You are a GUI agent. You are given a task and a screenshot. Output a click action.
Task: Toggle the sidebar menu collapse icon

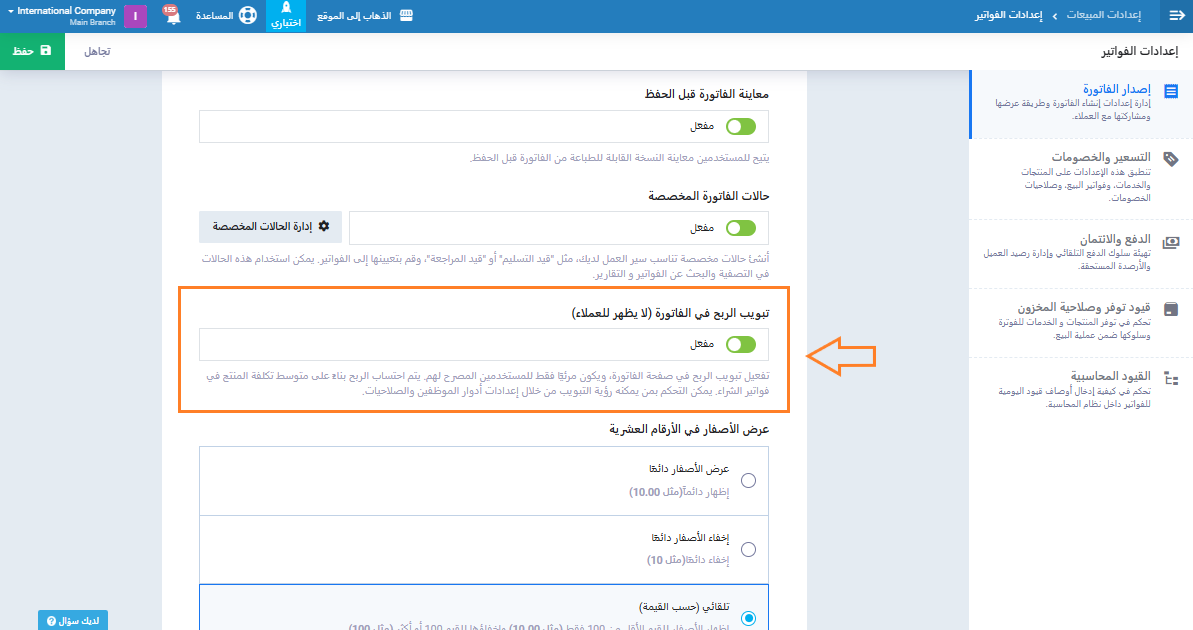pyautogui.click(x=1176, y=16)
